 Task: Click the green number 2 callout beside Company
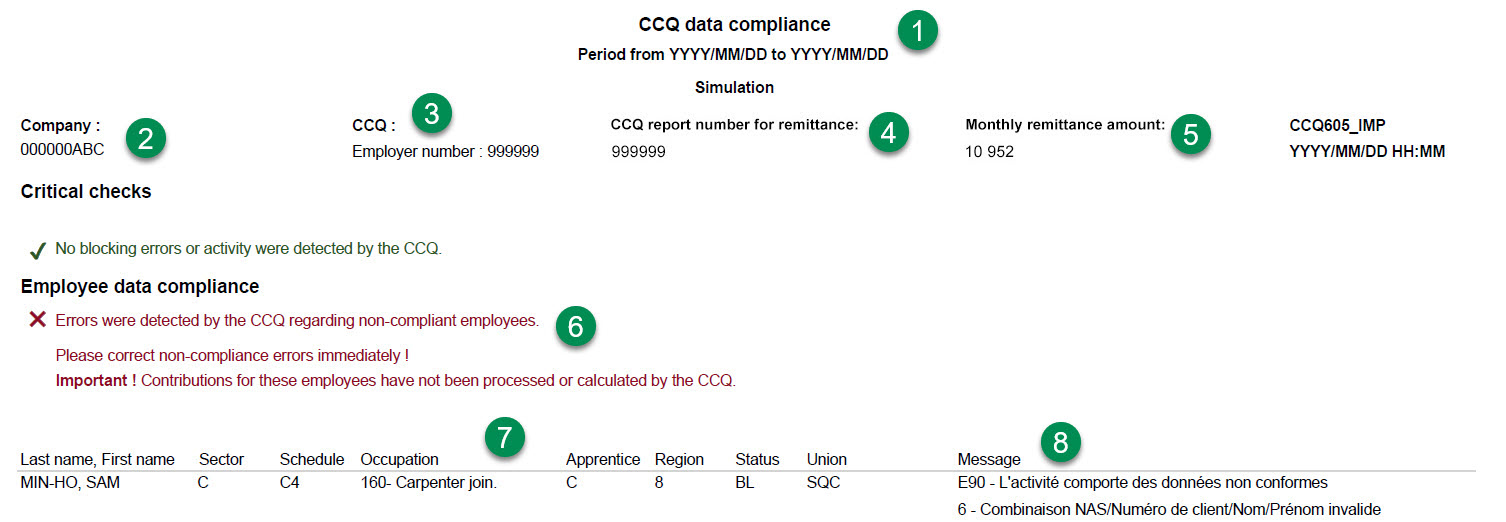tap(145, 139)
